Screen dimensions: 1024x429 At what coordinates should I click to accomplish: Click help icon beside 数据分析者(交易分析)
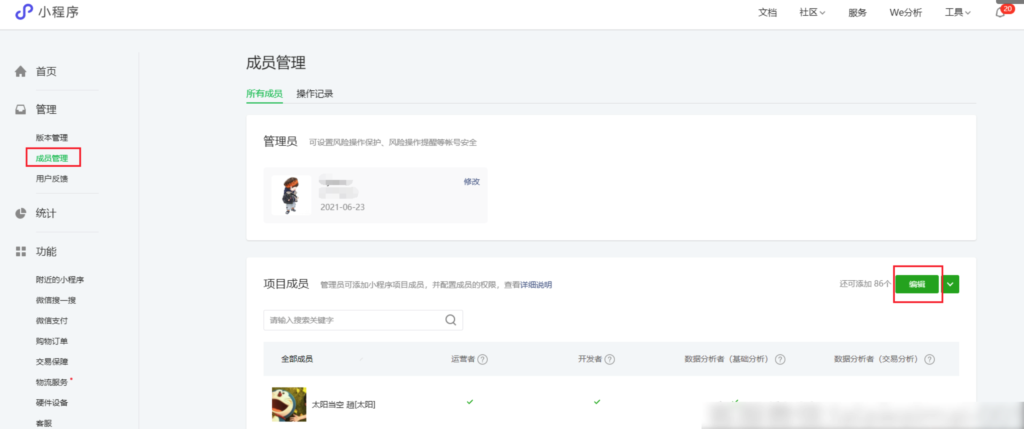[x=930, y=359]
